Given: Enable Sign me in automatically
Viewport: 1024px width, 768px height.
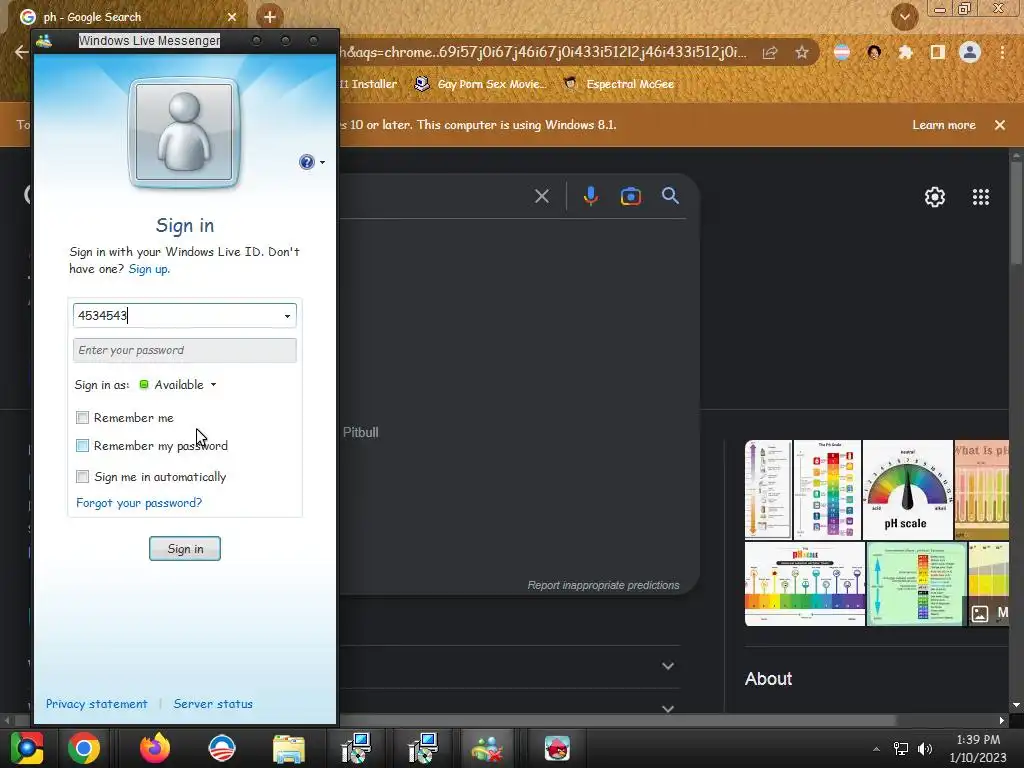Looking at the screenshot, I should 82,476.
